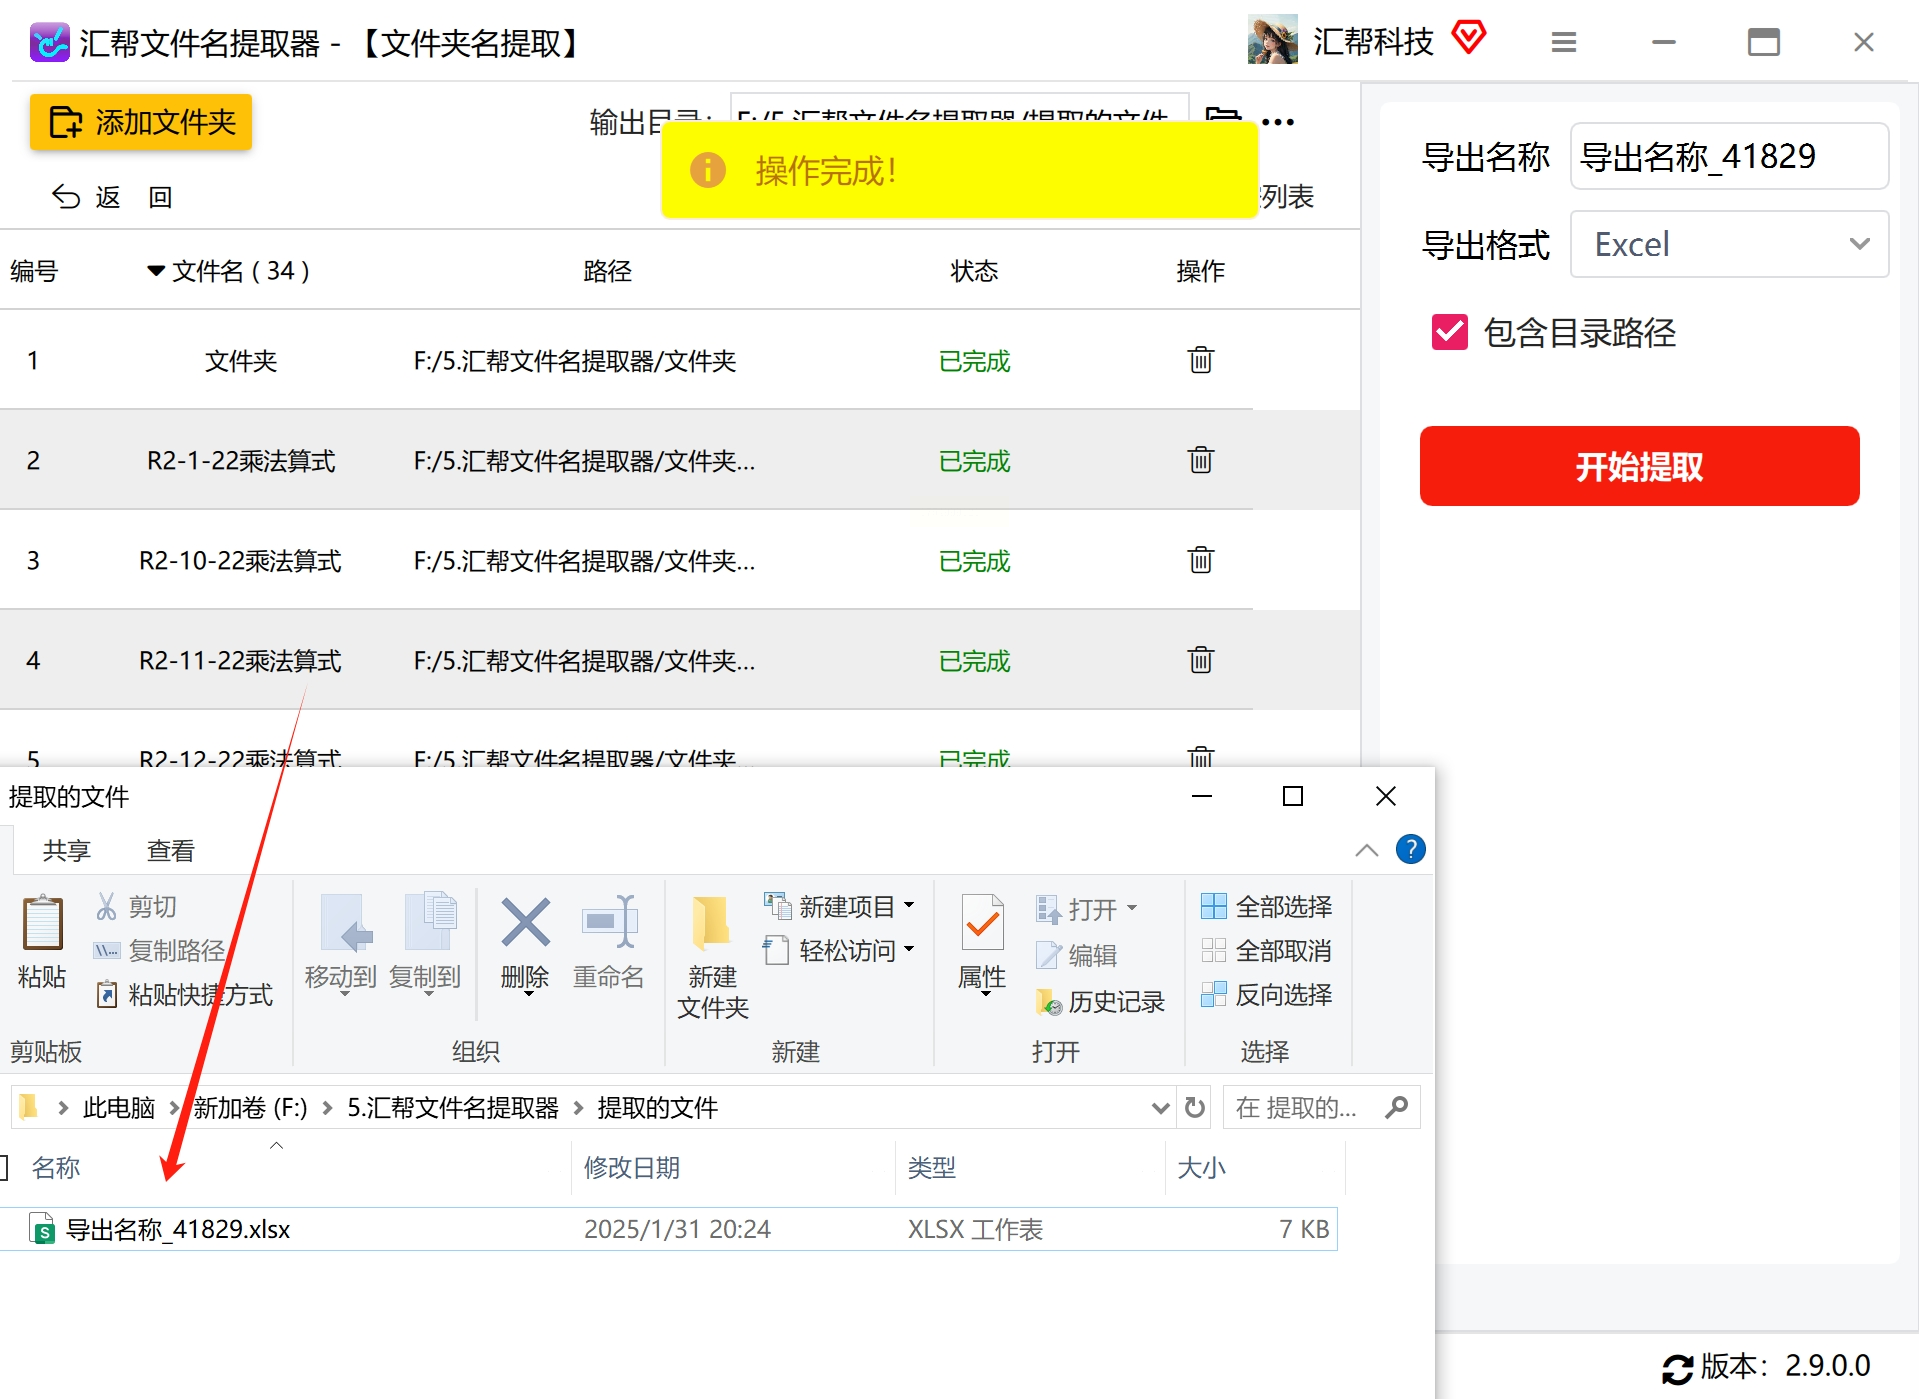Click the 删除 X ribbon button

coord(525,942)
